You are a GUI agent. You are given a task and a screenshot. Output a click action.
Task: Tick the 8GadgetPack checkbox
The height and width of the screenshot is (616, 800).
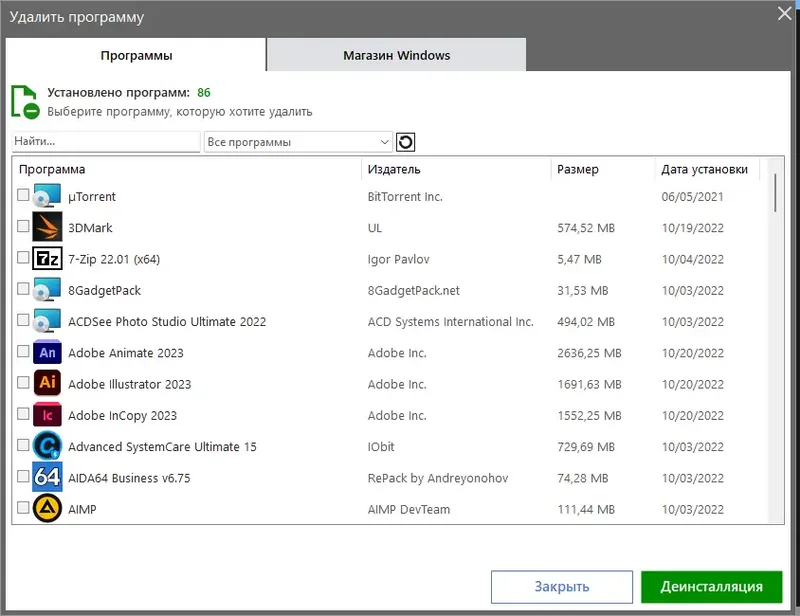23,290
